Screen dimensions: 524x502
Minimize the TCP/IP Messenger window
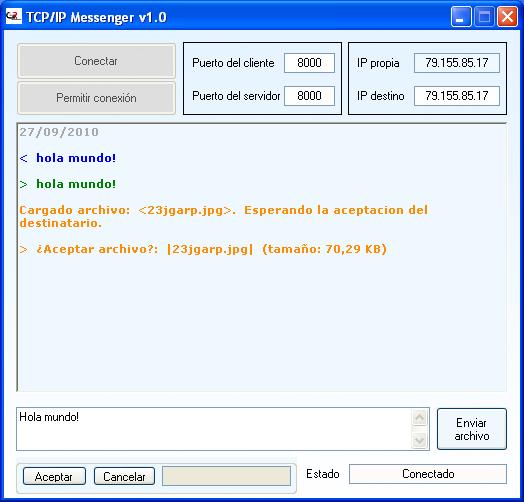coord(461,16)
